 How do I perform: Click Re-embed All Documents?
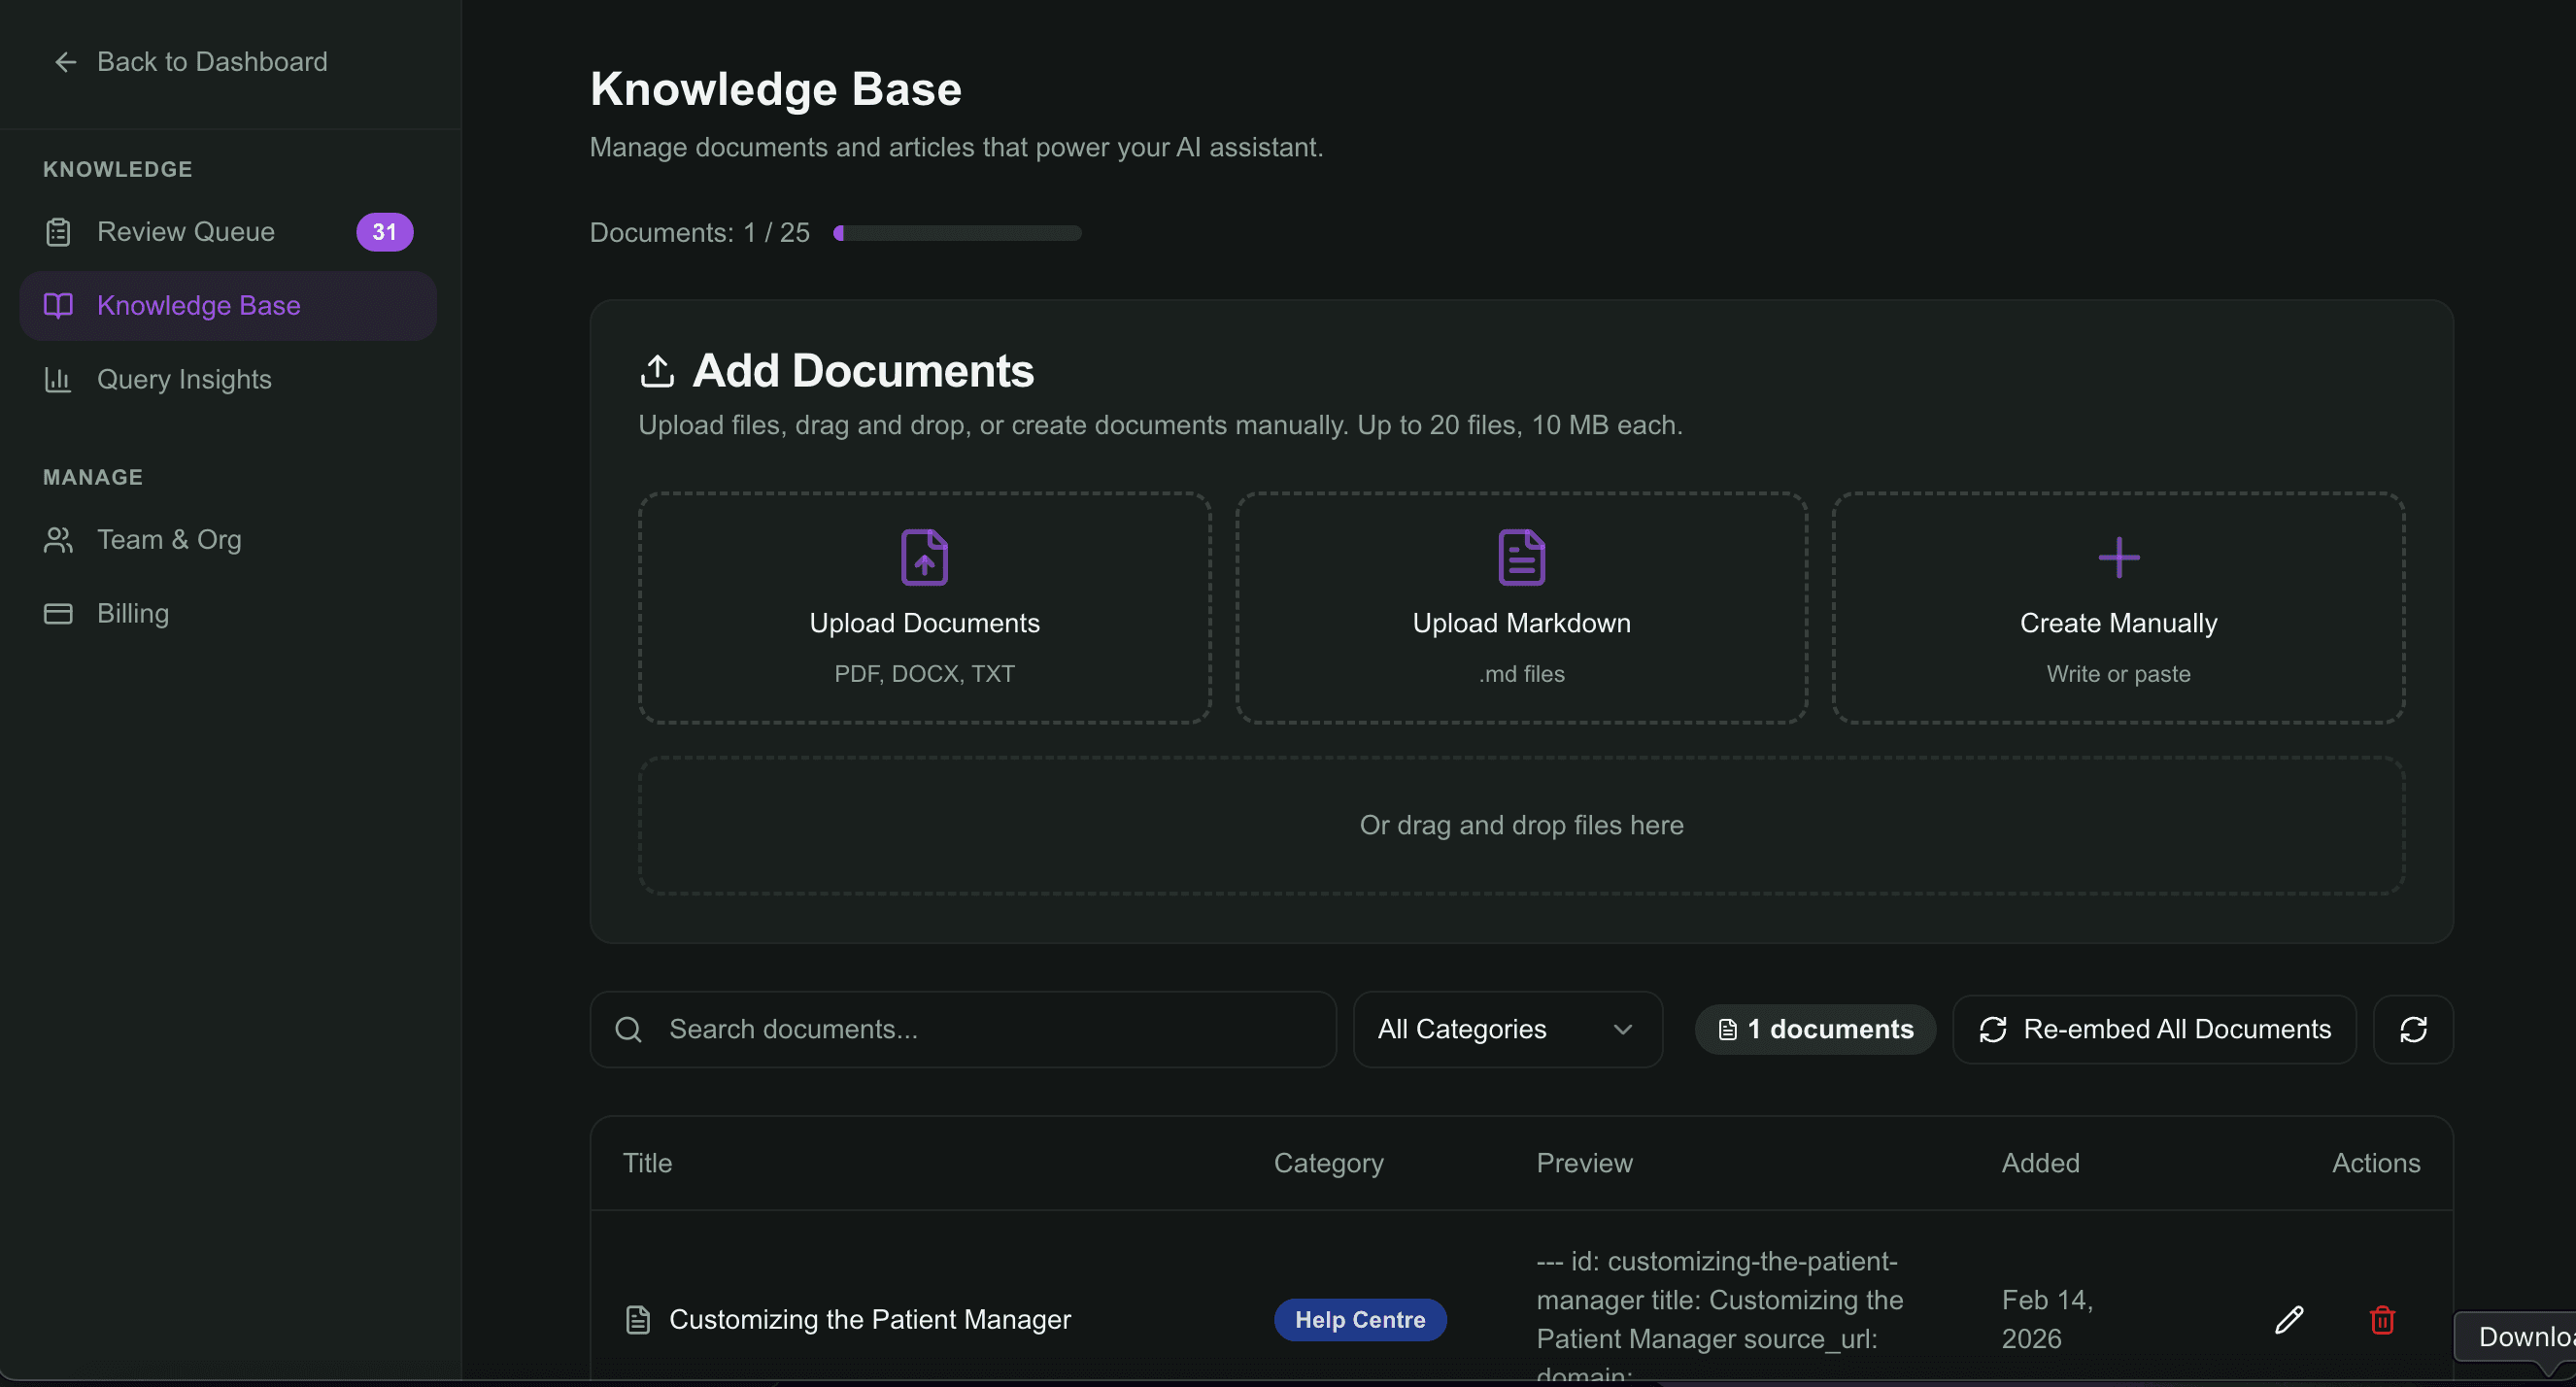(2154, 1029)
